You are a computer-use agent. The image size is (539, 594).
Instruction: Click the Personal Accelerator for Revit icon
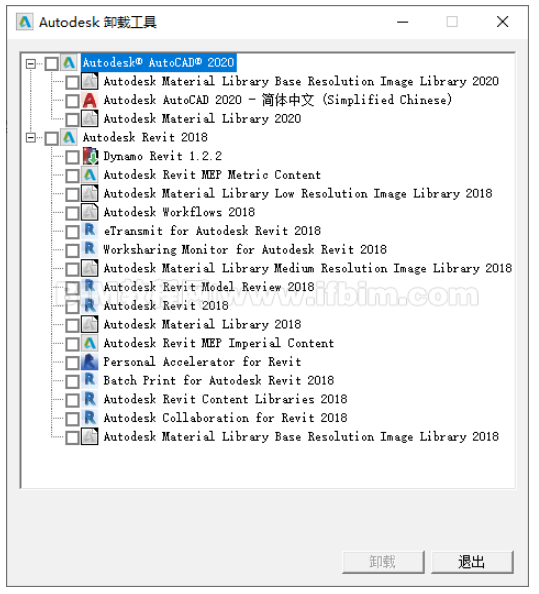90,362
